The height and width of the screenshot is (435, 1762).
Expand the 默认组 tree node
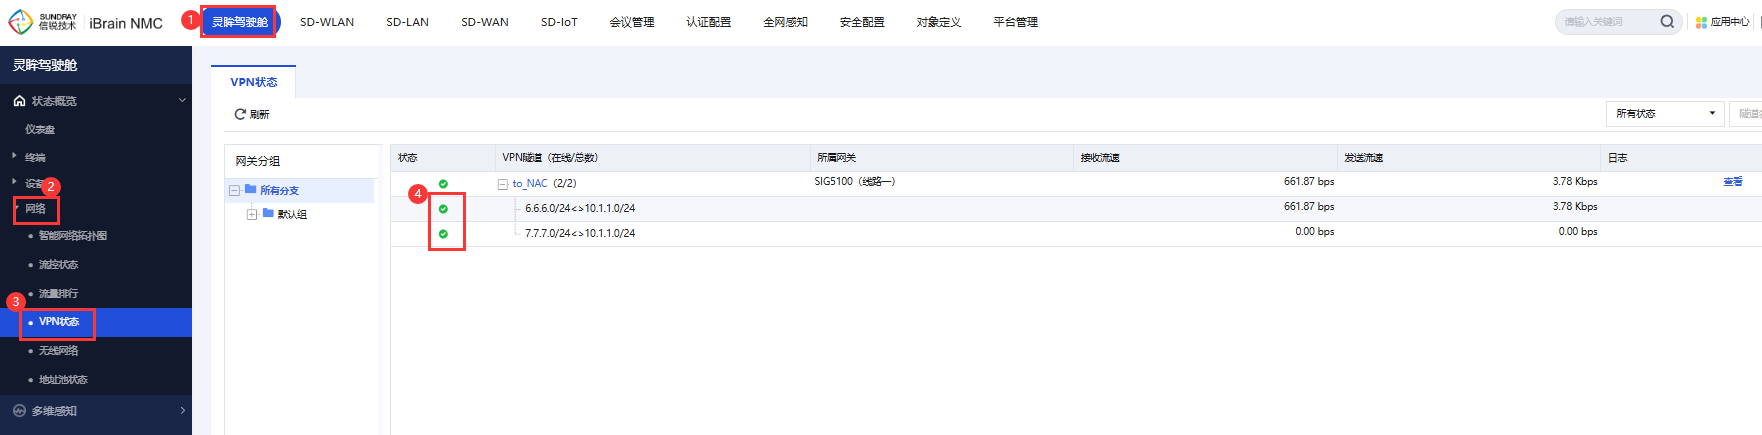click(x=252, y=215)
